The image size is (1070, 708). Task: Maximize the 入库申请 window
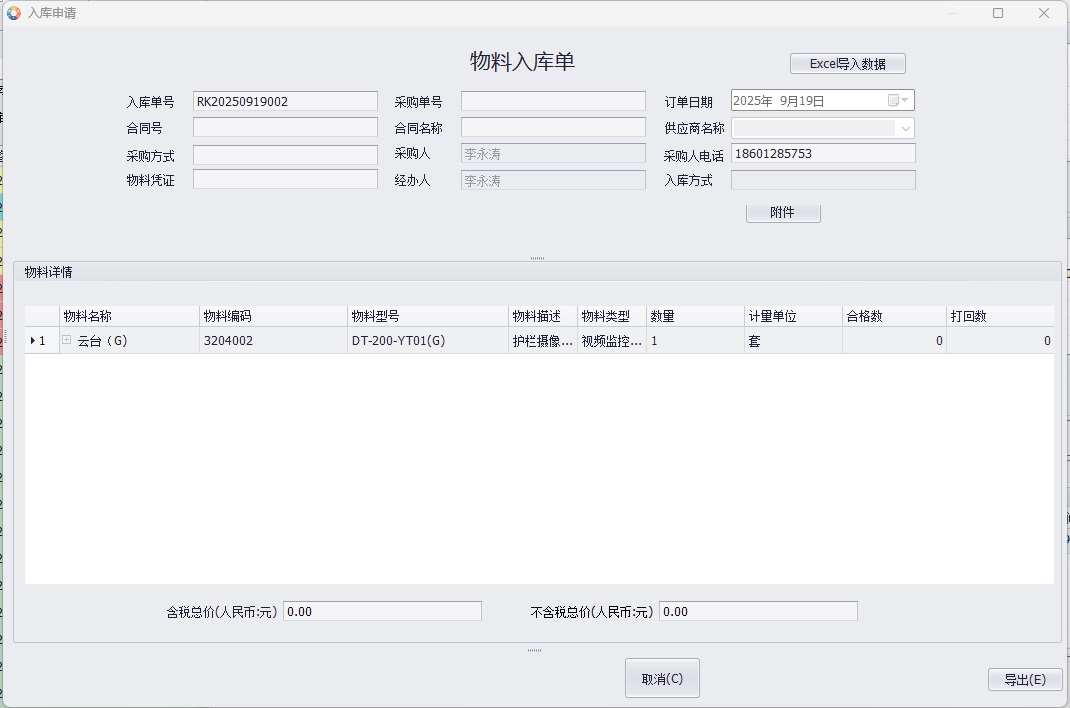click(998, 13)
